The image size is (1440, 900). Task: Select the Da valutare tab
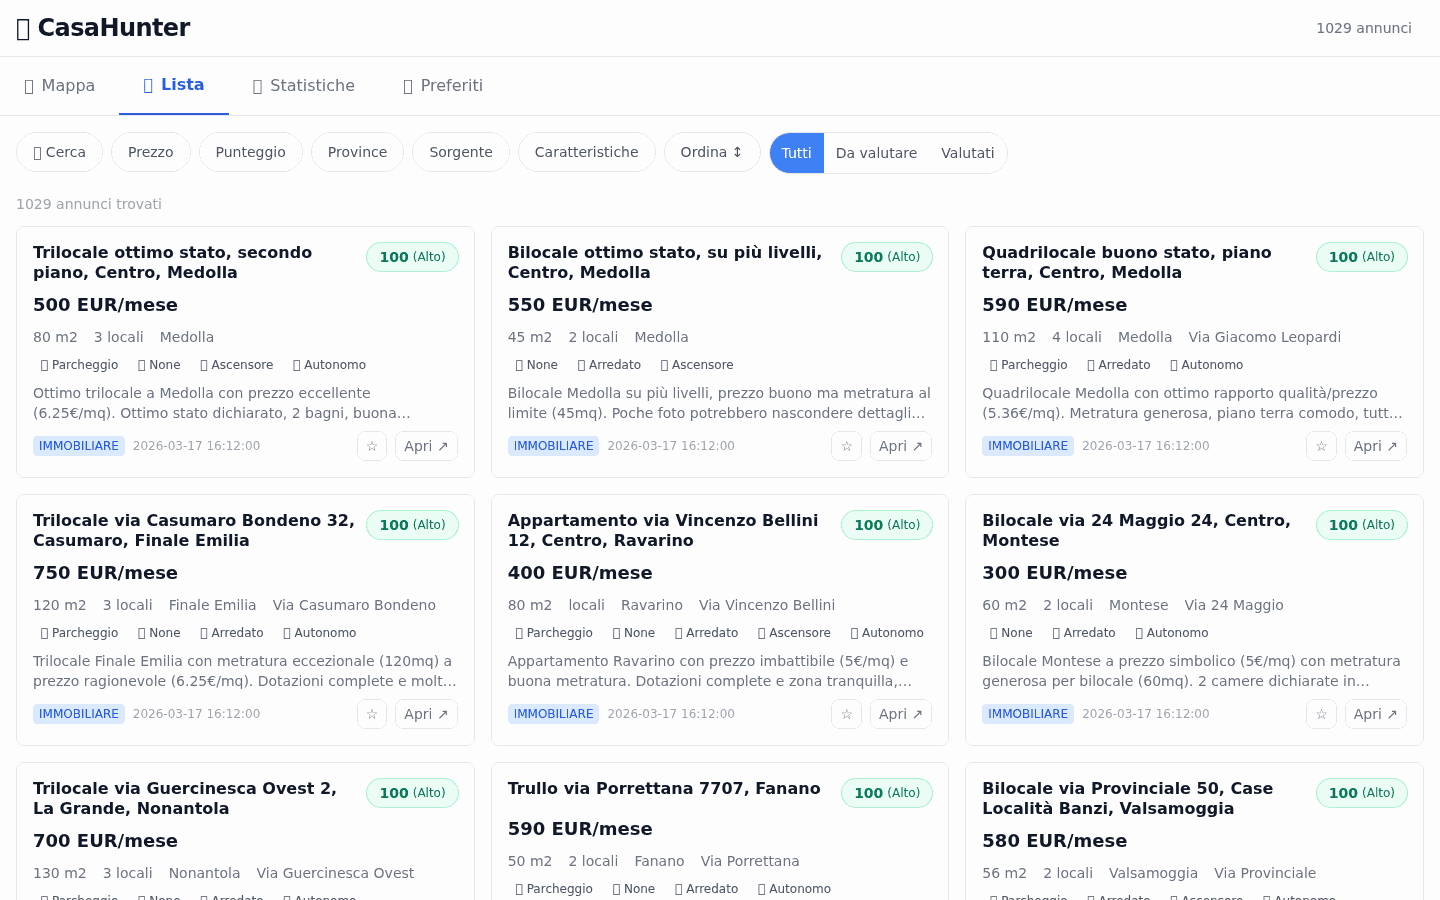(876, 152)
